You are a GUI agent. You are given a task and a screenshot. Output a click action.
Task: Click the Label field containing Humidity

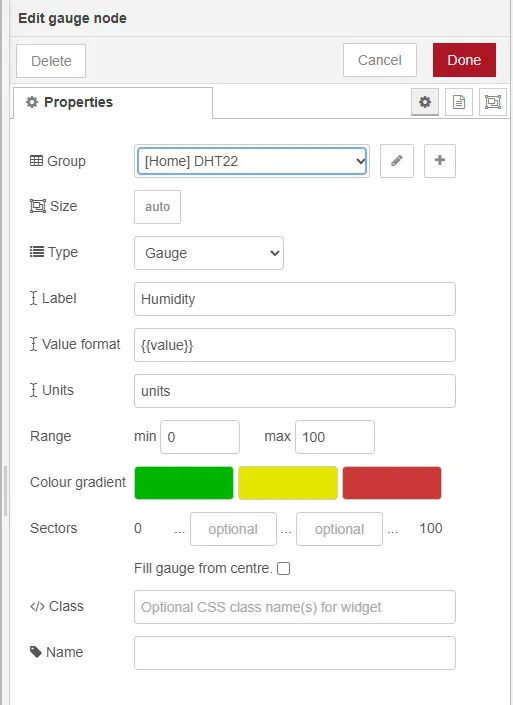294,299
